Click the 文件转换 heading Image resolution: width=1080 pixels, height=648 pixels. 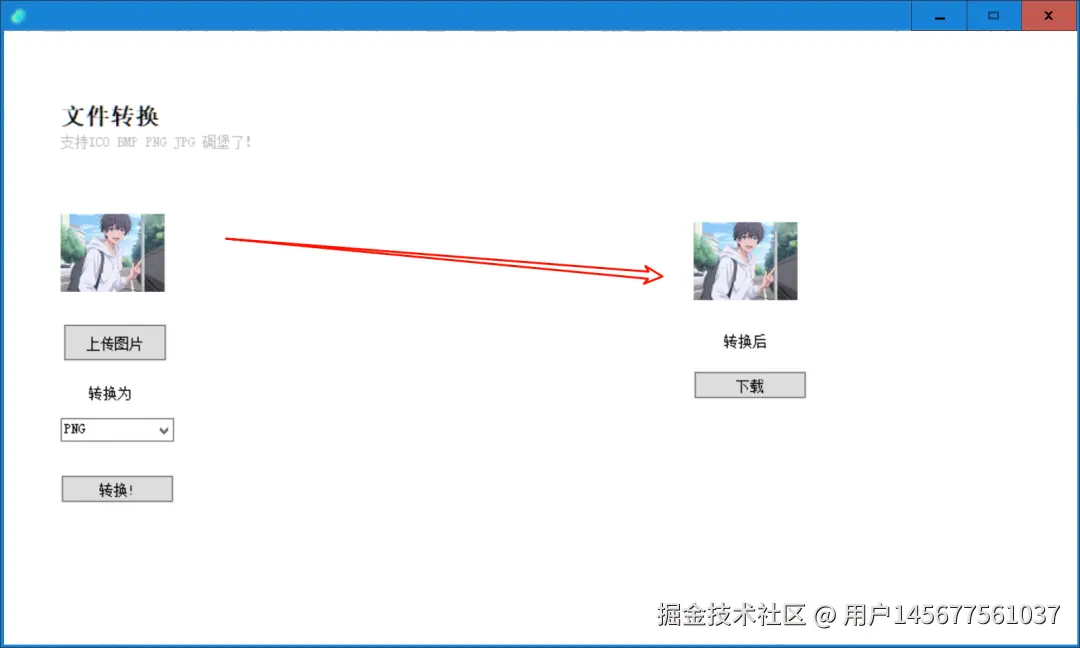point(110,116)
